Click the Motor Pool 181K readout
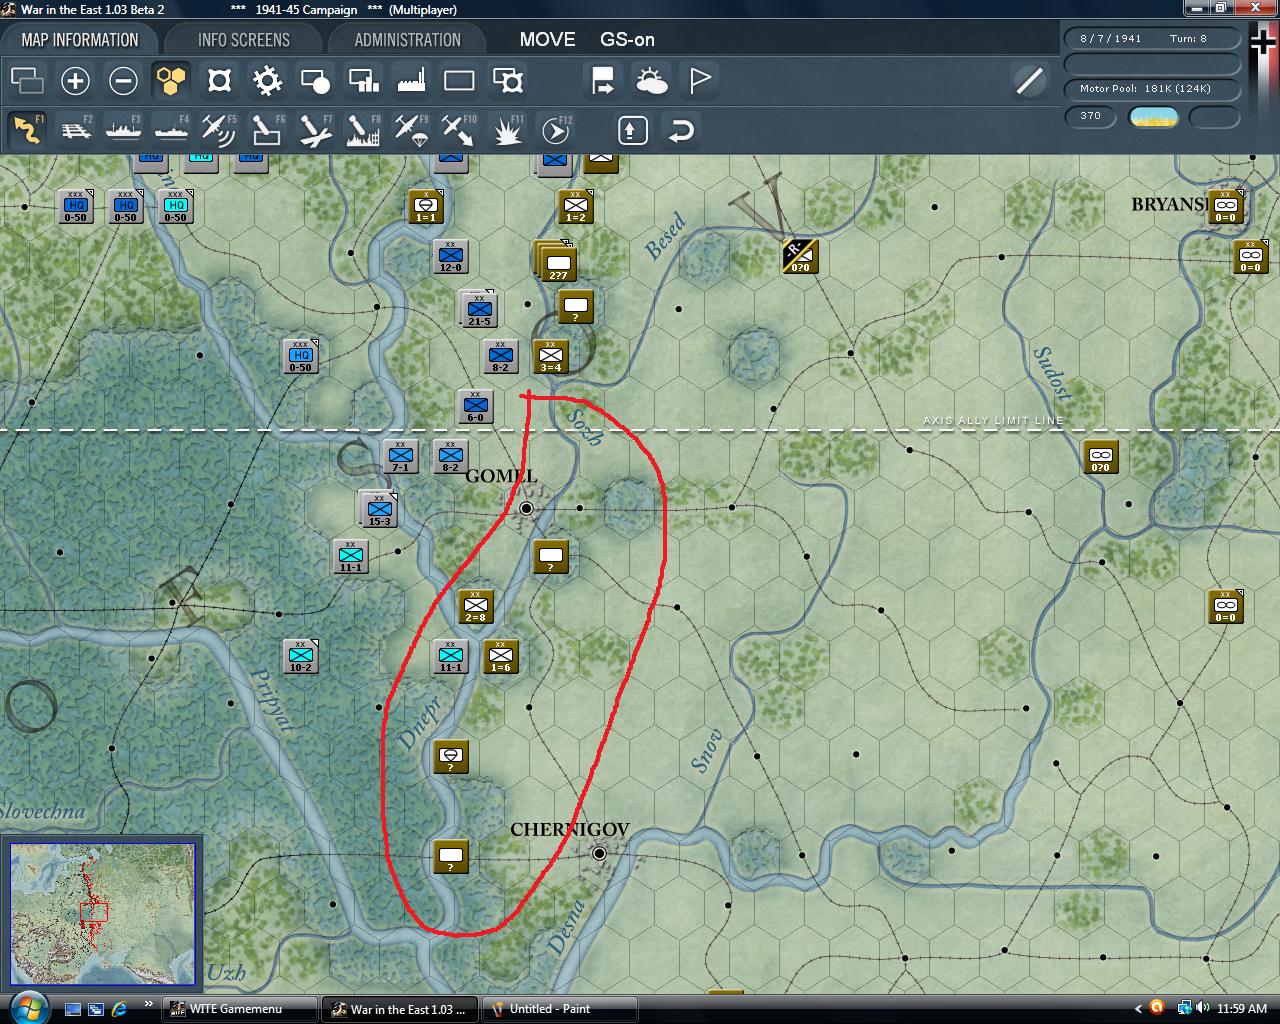Screen dimensions: 1280x1024 coord(1152,89)
